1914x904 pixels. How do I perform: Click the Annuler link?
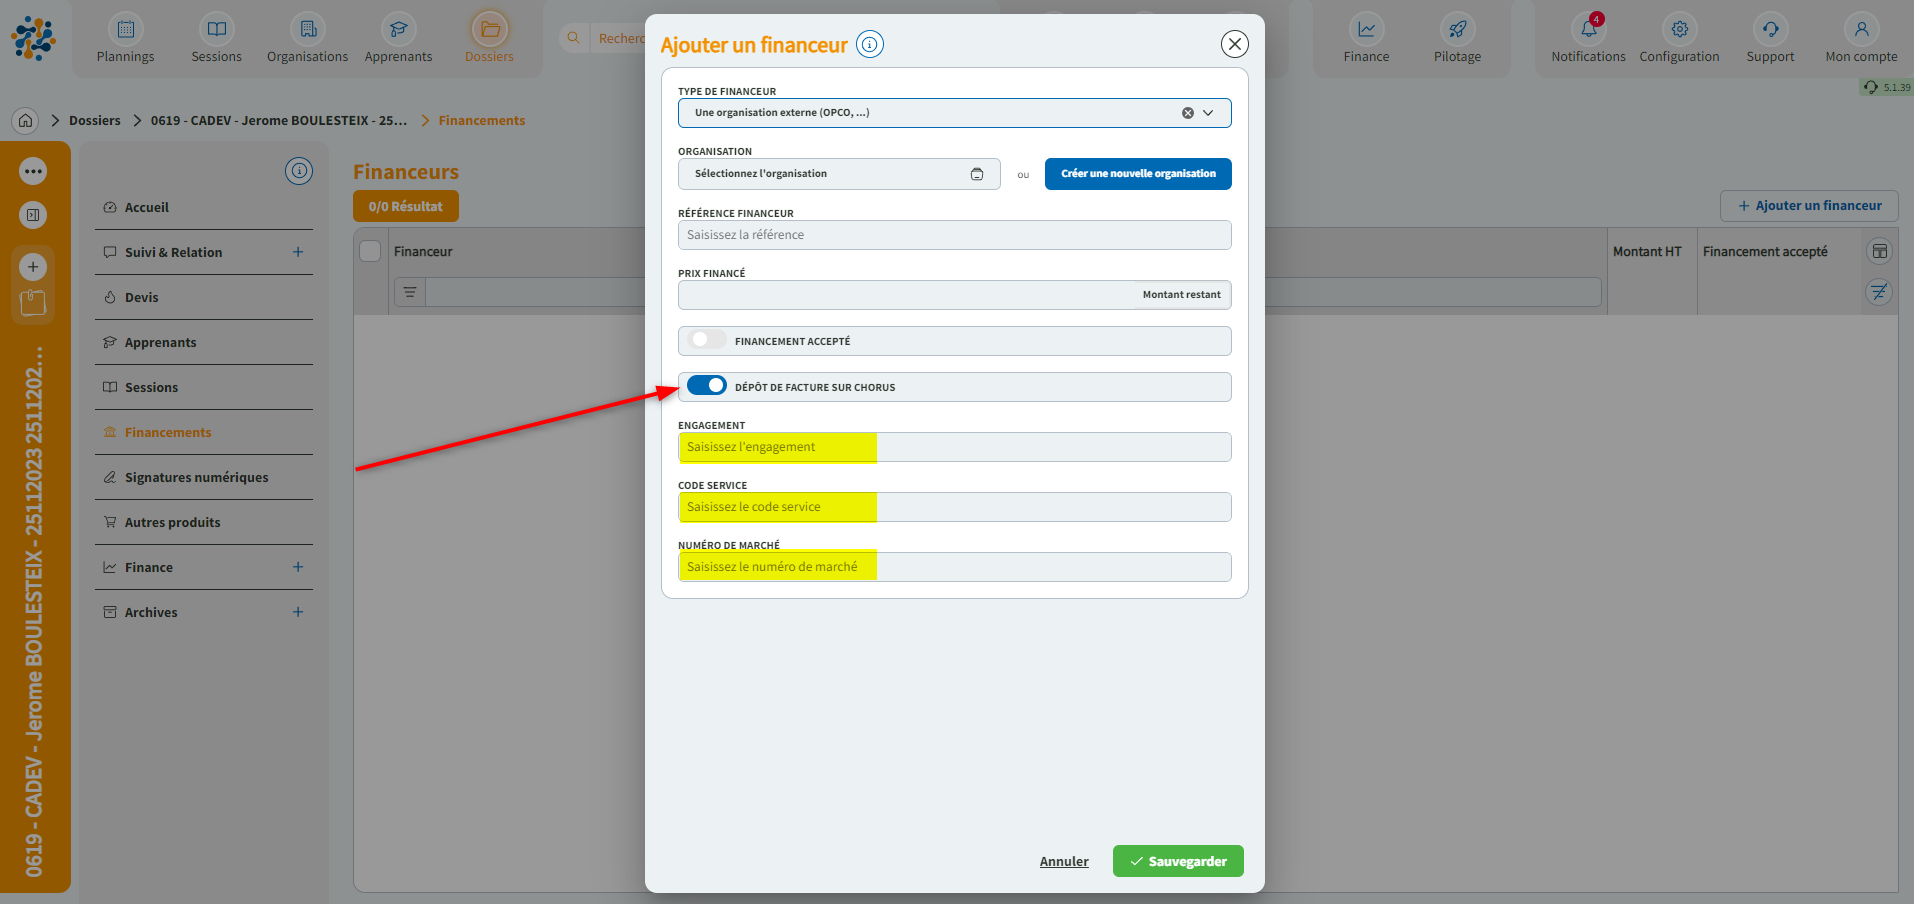click(x=1064, y=861)
